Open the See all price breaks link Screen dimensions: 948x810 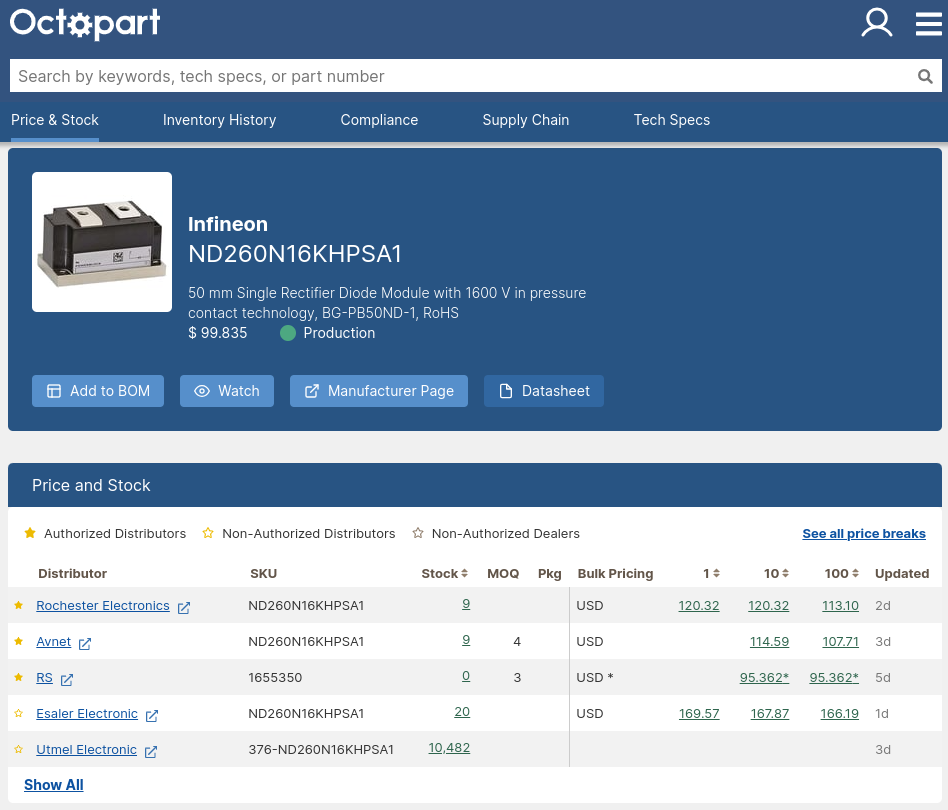tap(864, 533)
